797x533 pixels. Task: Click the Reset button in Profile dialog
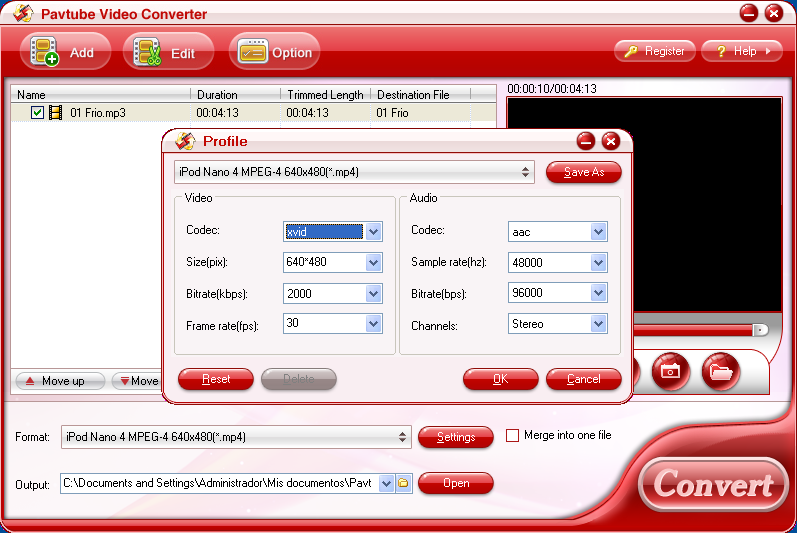(x=216, y=379)
